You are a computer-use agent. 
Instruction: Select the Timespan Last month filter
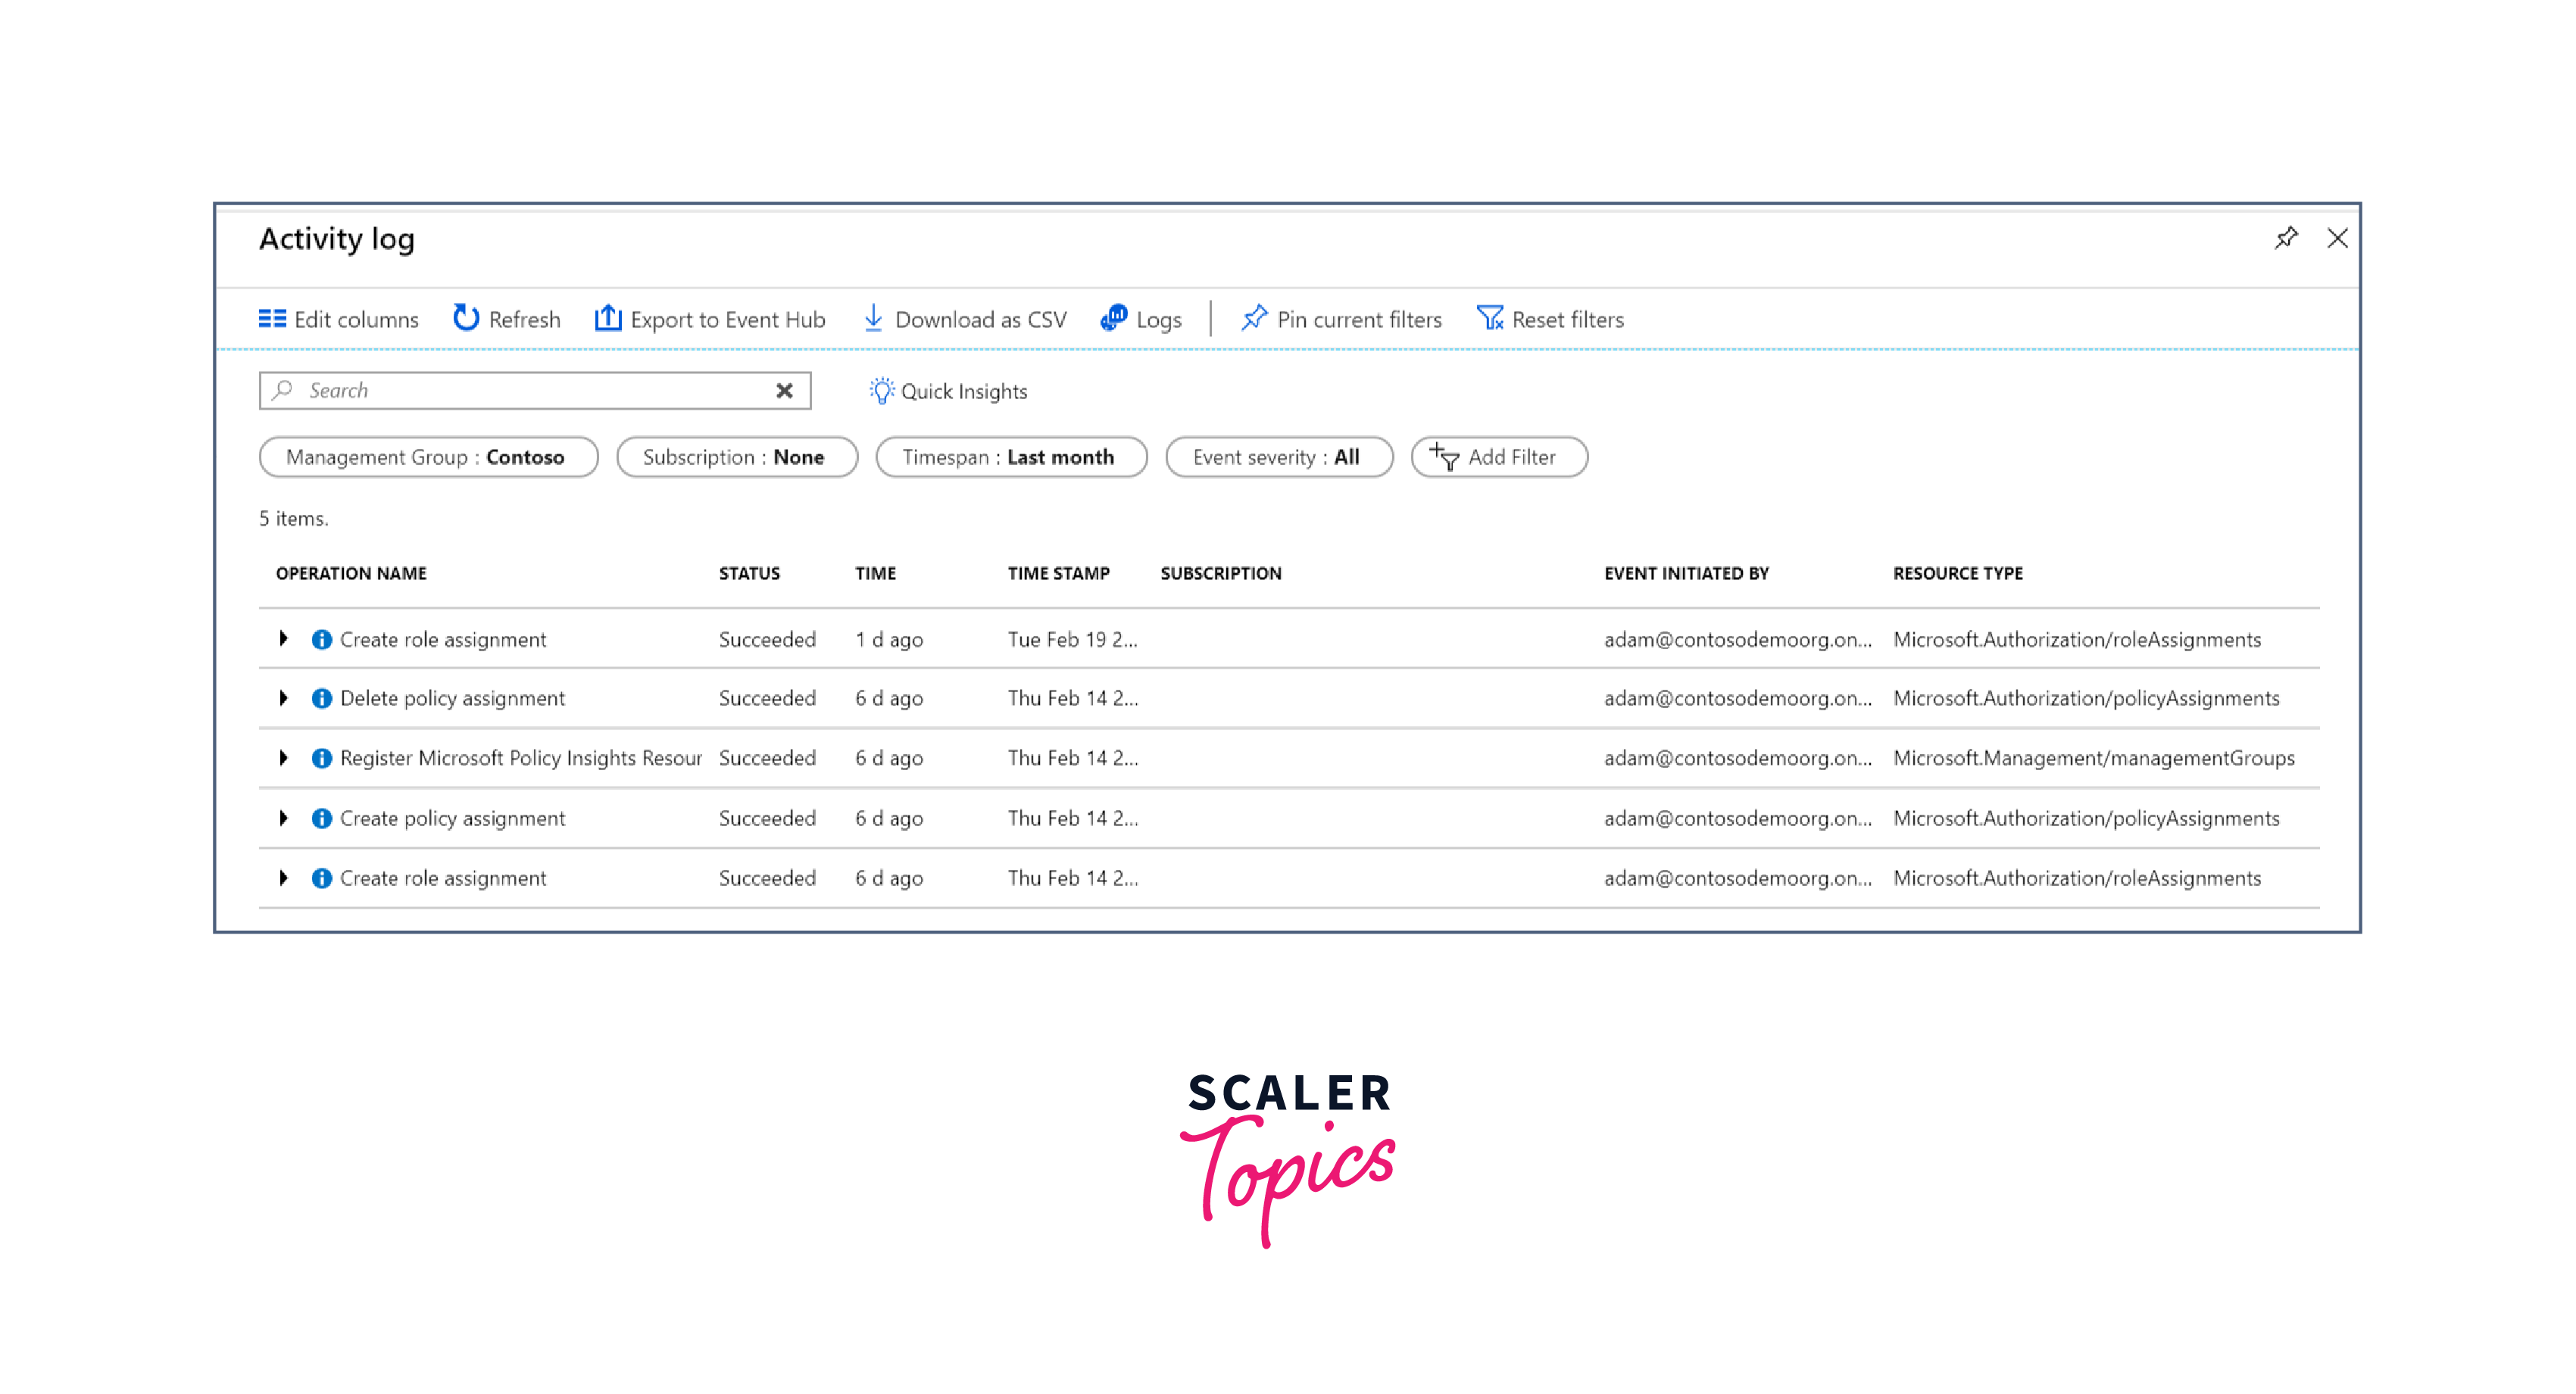point(1010,457)
